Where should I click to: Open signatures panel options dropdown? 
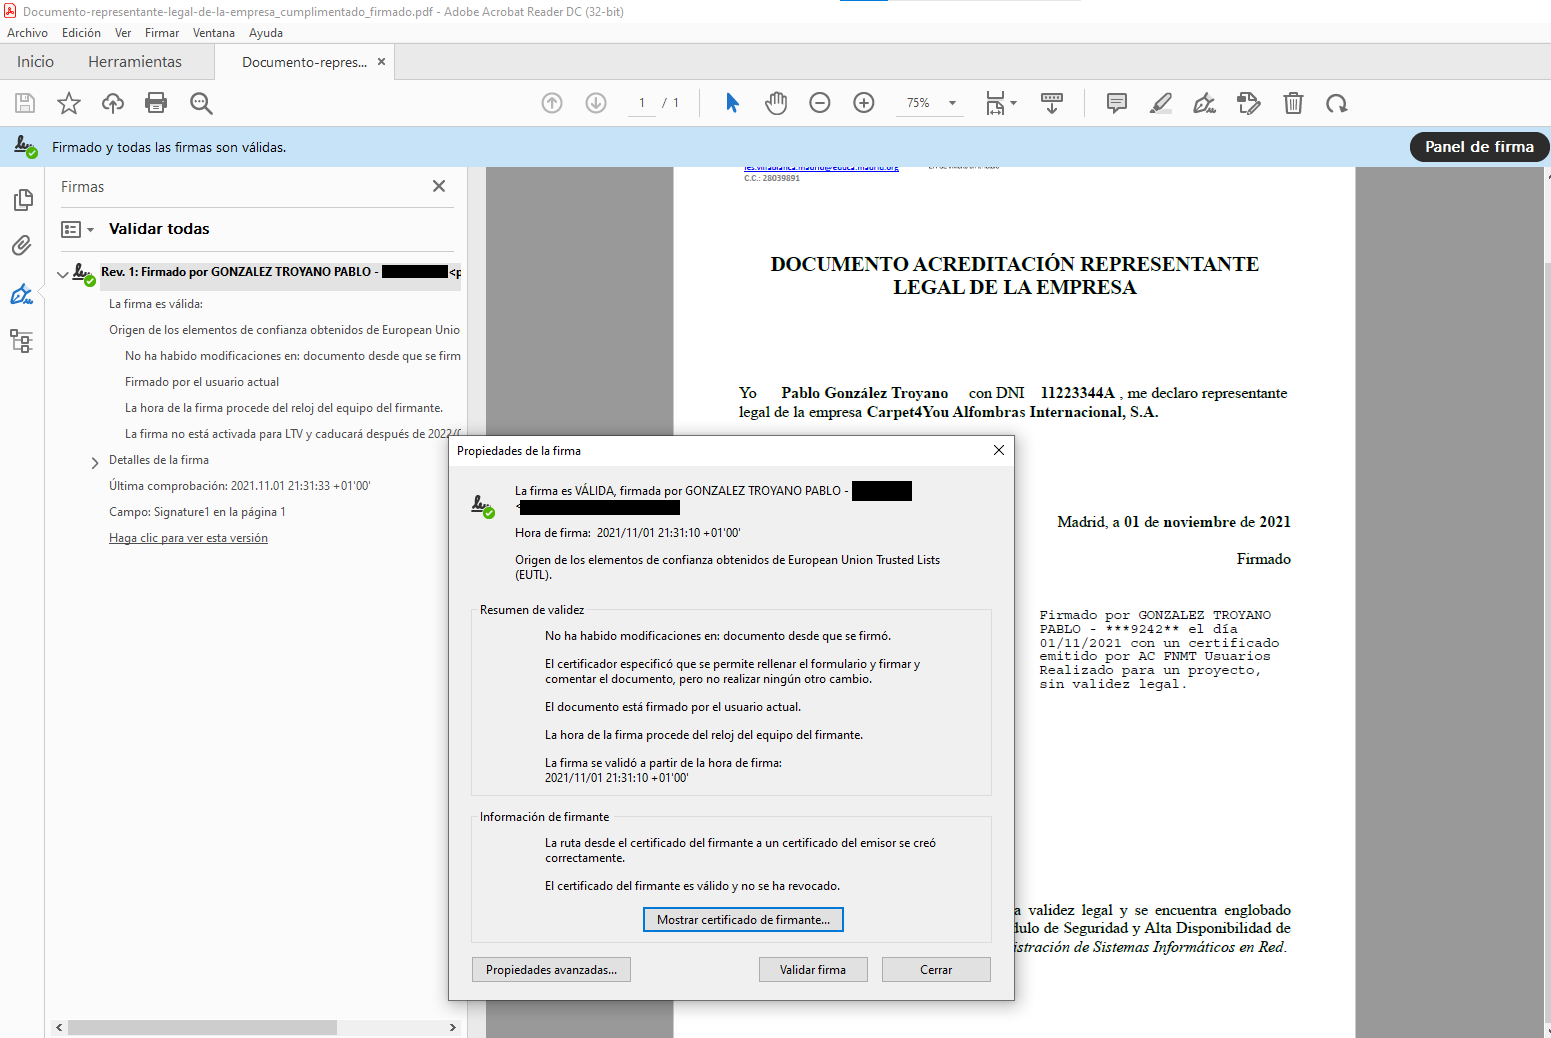pyautogui.click(x=77, y=230)
